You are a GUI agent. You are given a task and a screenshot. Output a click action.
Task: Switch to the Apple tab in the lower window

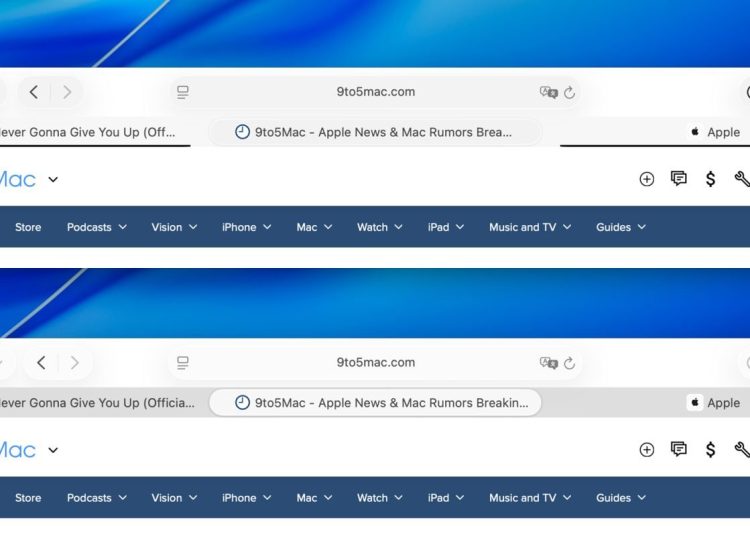point(714,403)
